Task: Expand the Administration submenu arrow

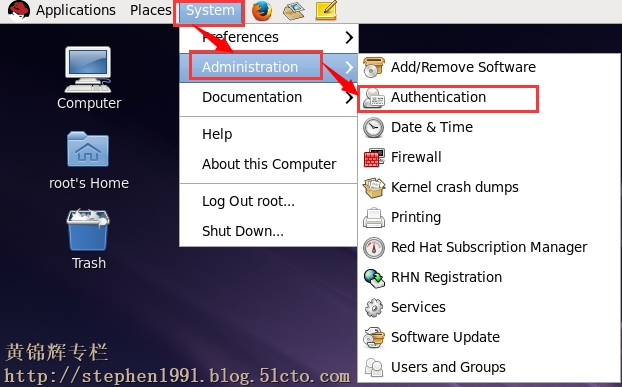Action: 349,67
